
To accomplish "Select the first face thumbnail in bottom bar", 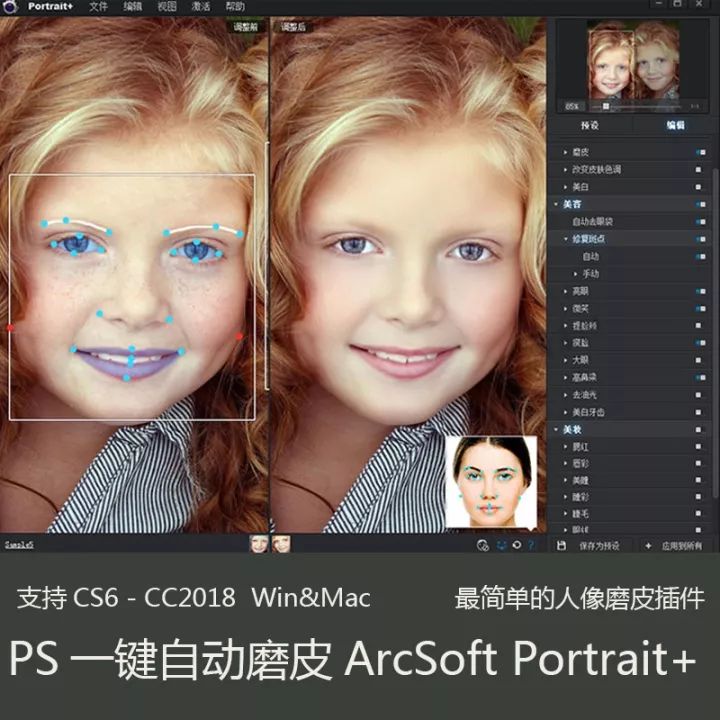I will (258, 544).
